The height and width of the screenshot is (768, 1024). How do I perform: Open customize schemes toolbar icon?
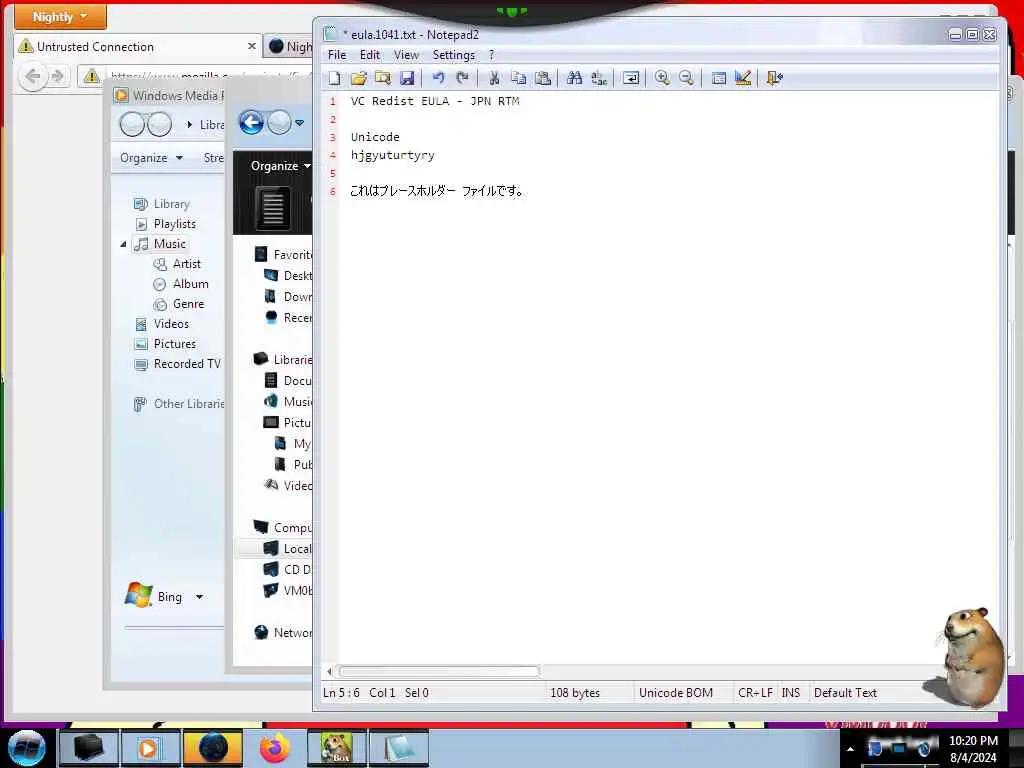point(743,78)
